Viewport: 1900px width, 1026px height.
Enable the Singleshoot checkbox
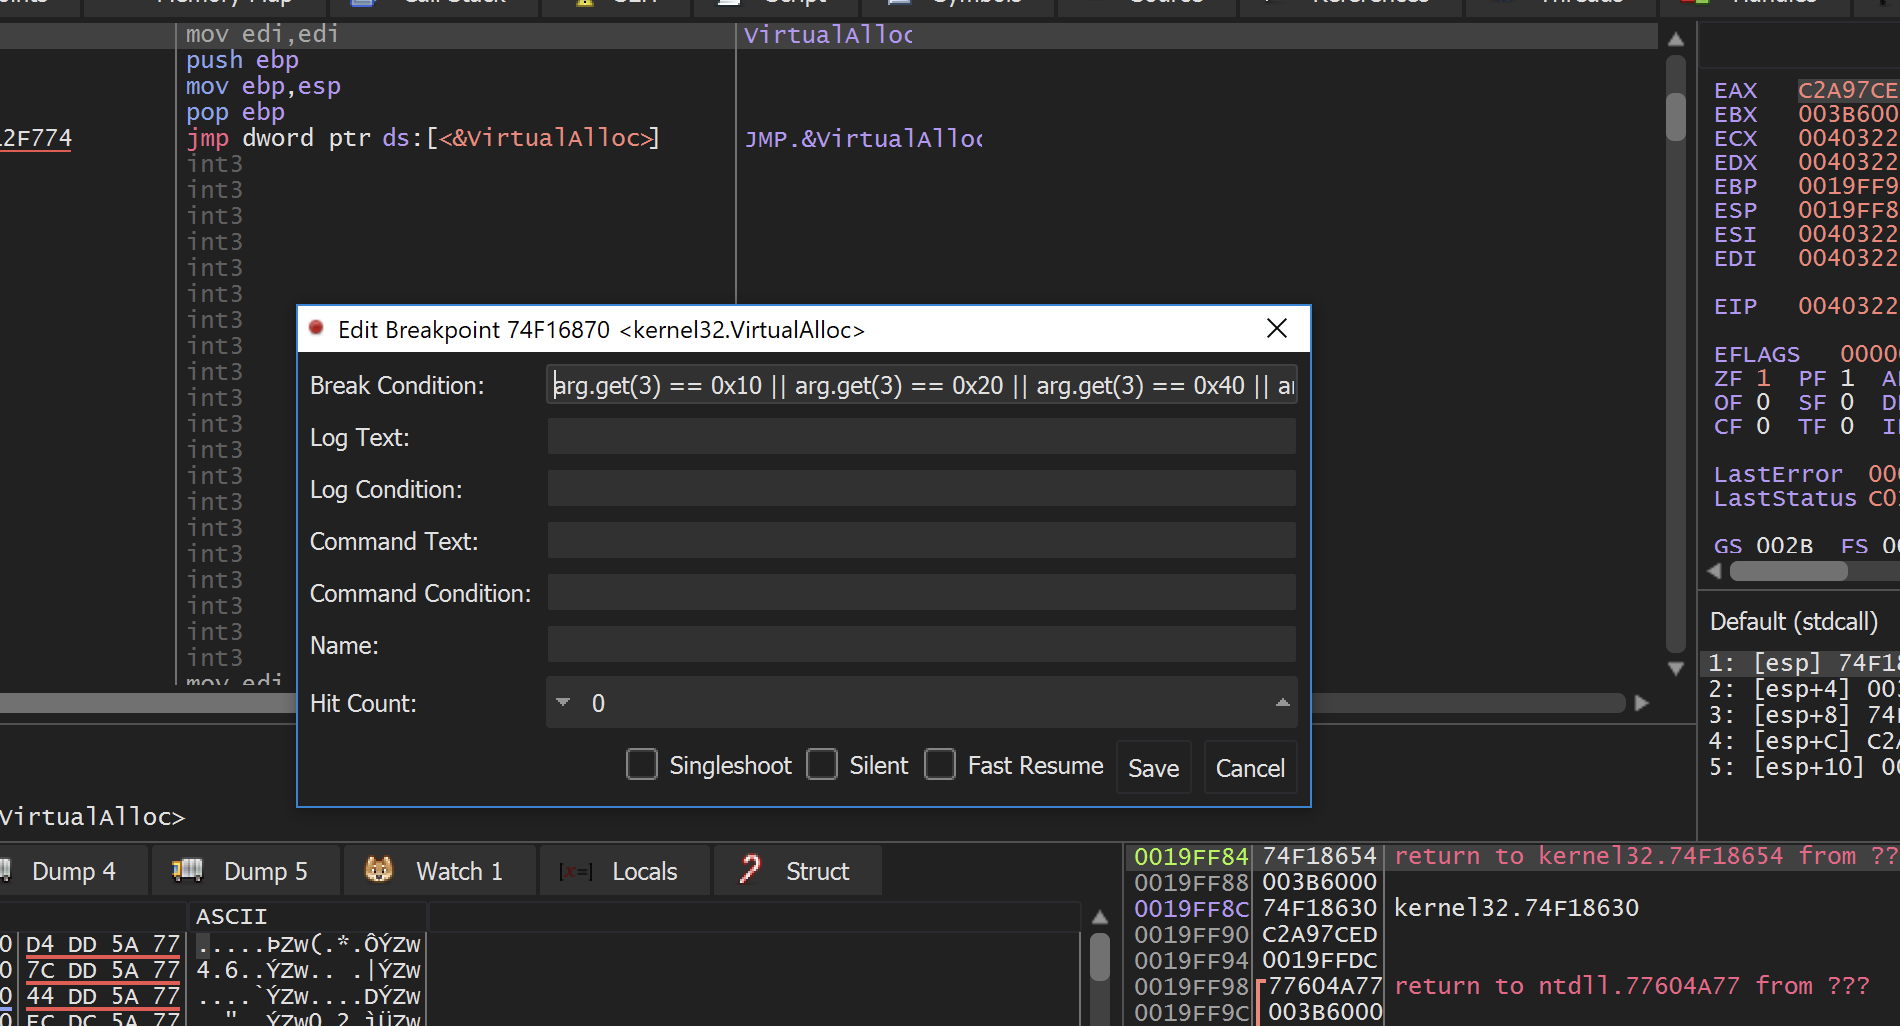[x=641, y=765]
